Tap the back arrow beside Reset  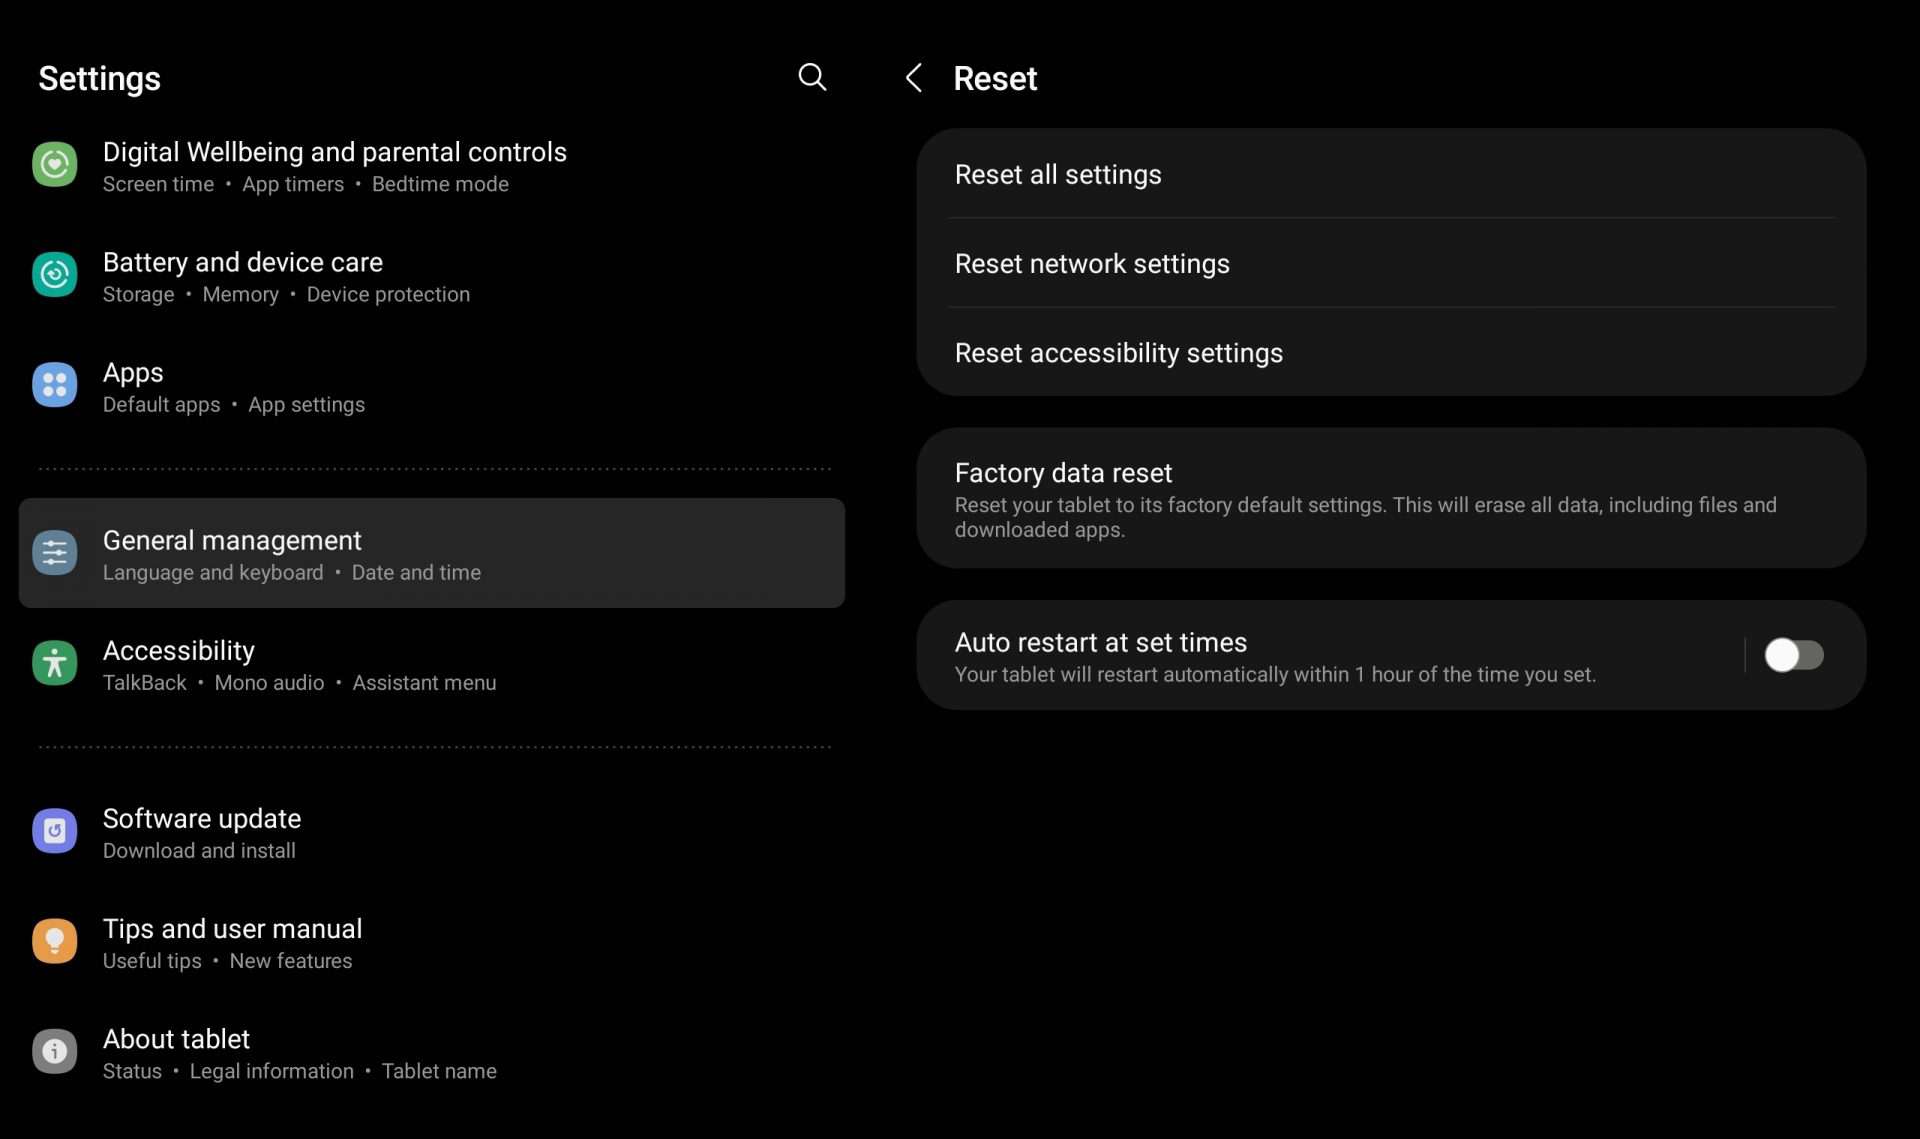tap(913, 78)
